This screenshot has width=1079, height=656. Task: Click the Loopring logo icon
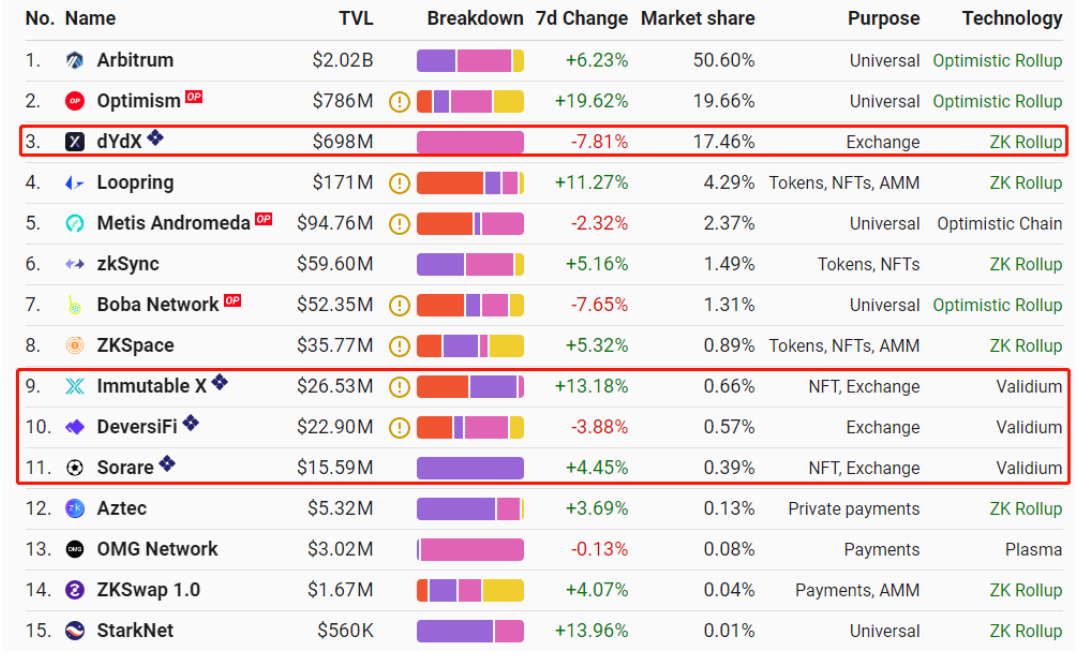(x=74, y=182)
